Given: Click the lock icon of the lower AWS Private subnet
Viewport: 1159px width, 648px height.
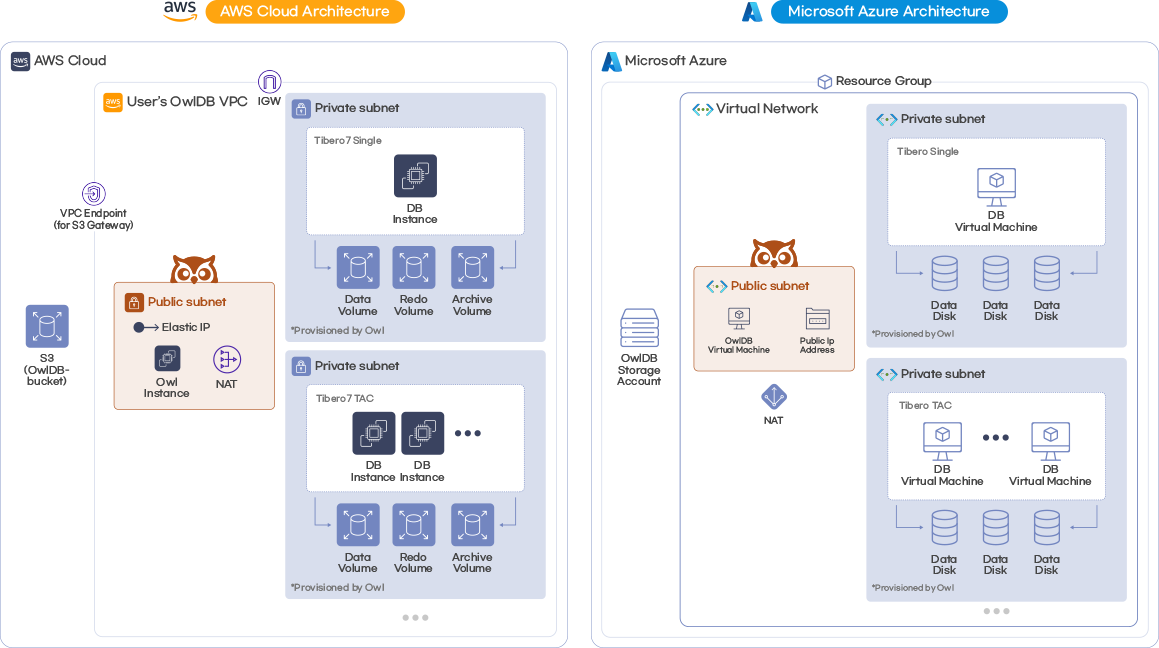Looking at the screenshot, I should pos(301,366).
